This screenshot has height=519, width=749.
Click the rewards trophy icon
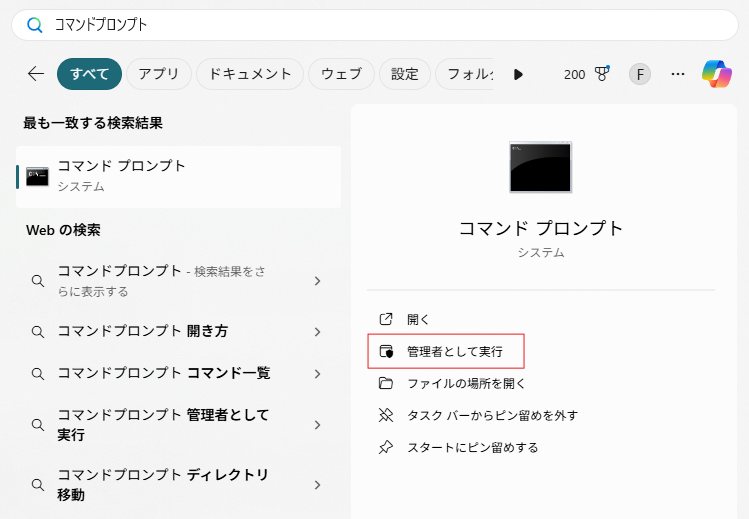pos(602,74)
